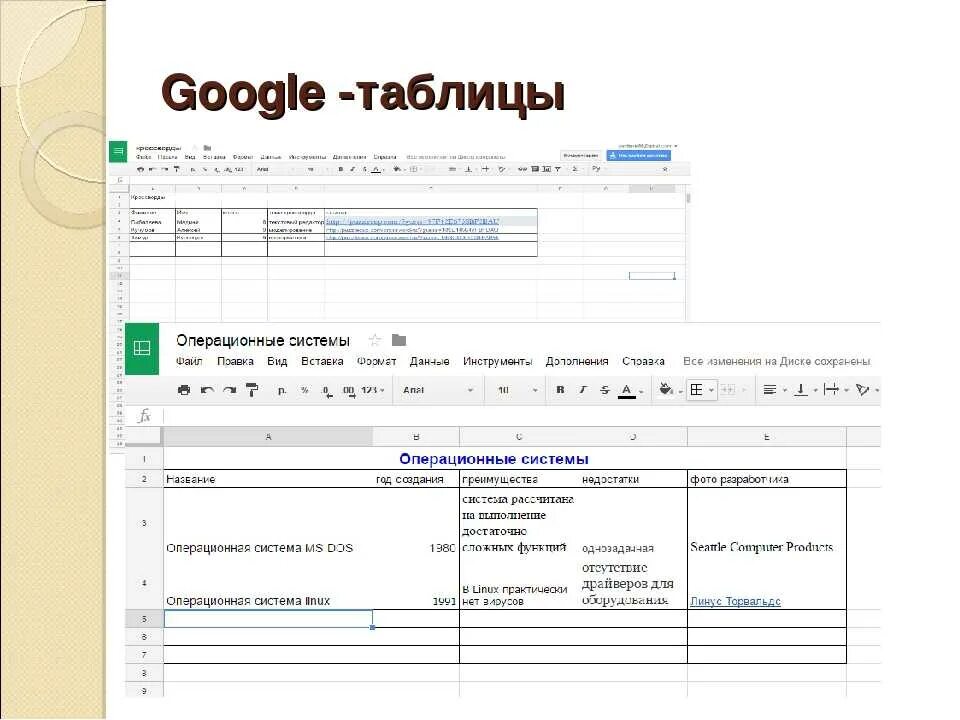Select the 'преимущества' cell
This screenshot has width=960, height=720.
[519, 479]
